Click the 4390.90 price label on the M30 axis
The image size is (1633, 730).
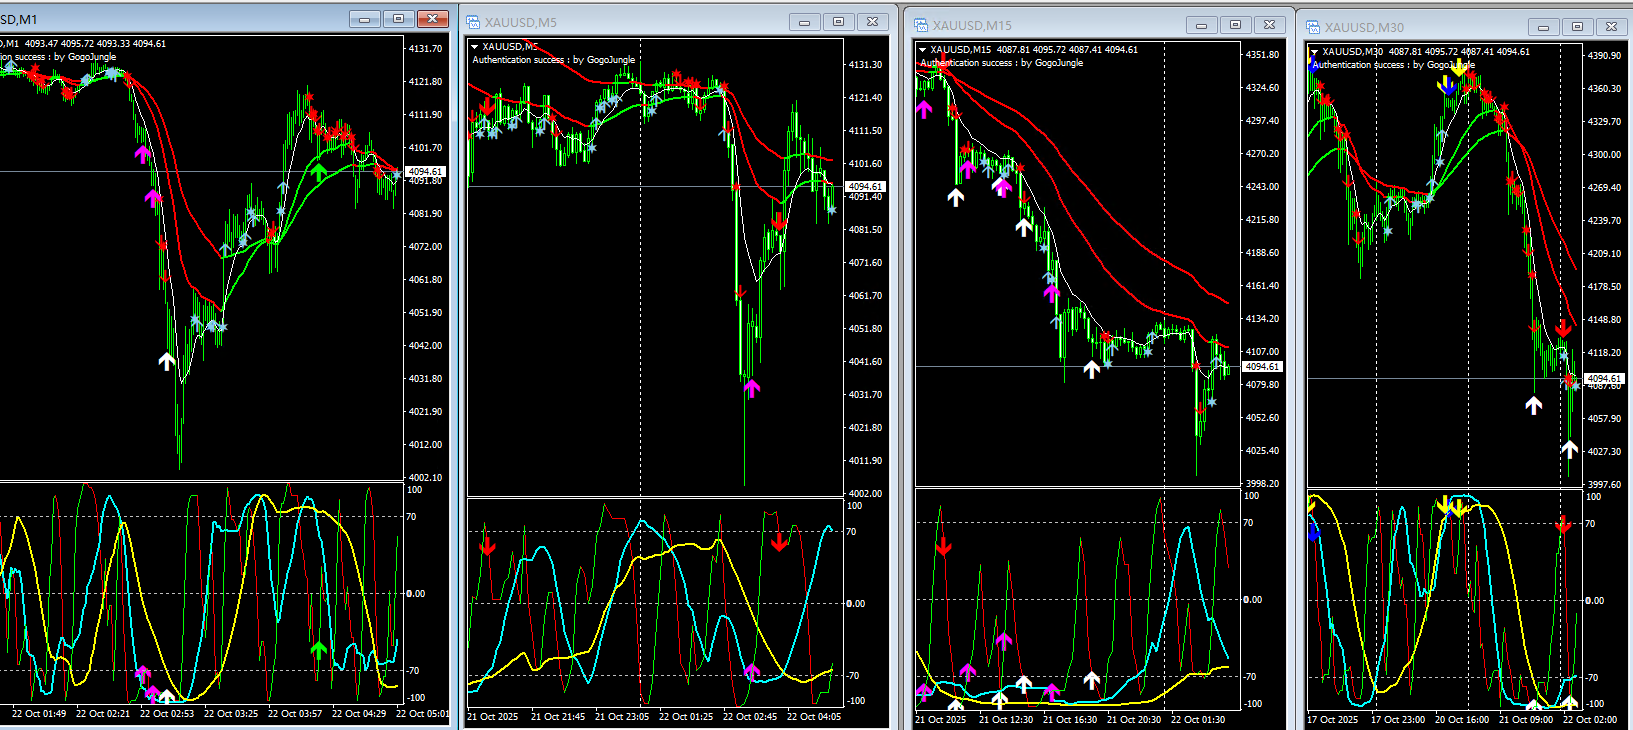tap(1605, 56)
